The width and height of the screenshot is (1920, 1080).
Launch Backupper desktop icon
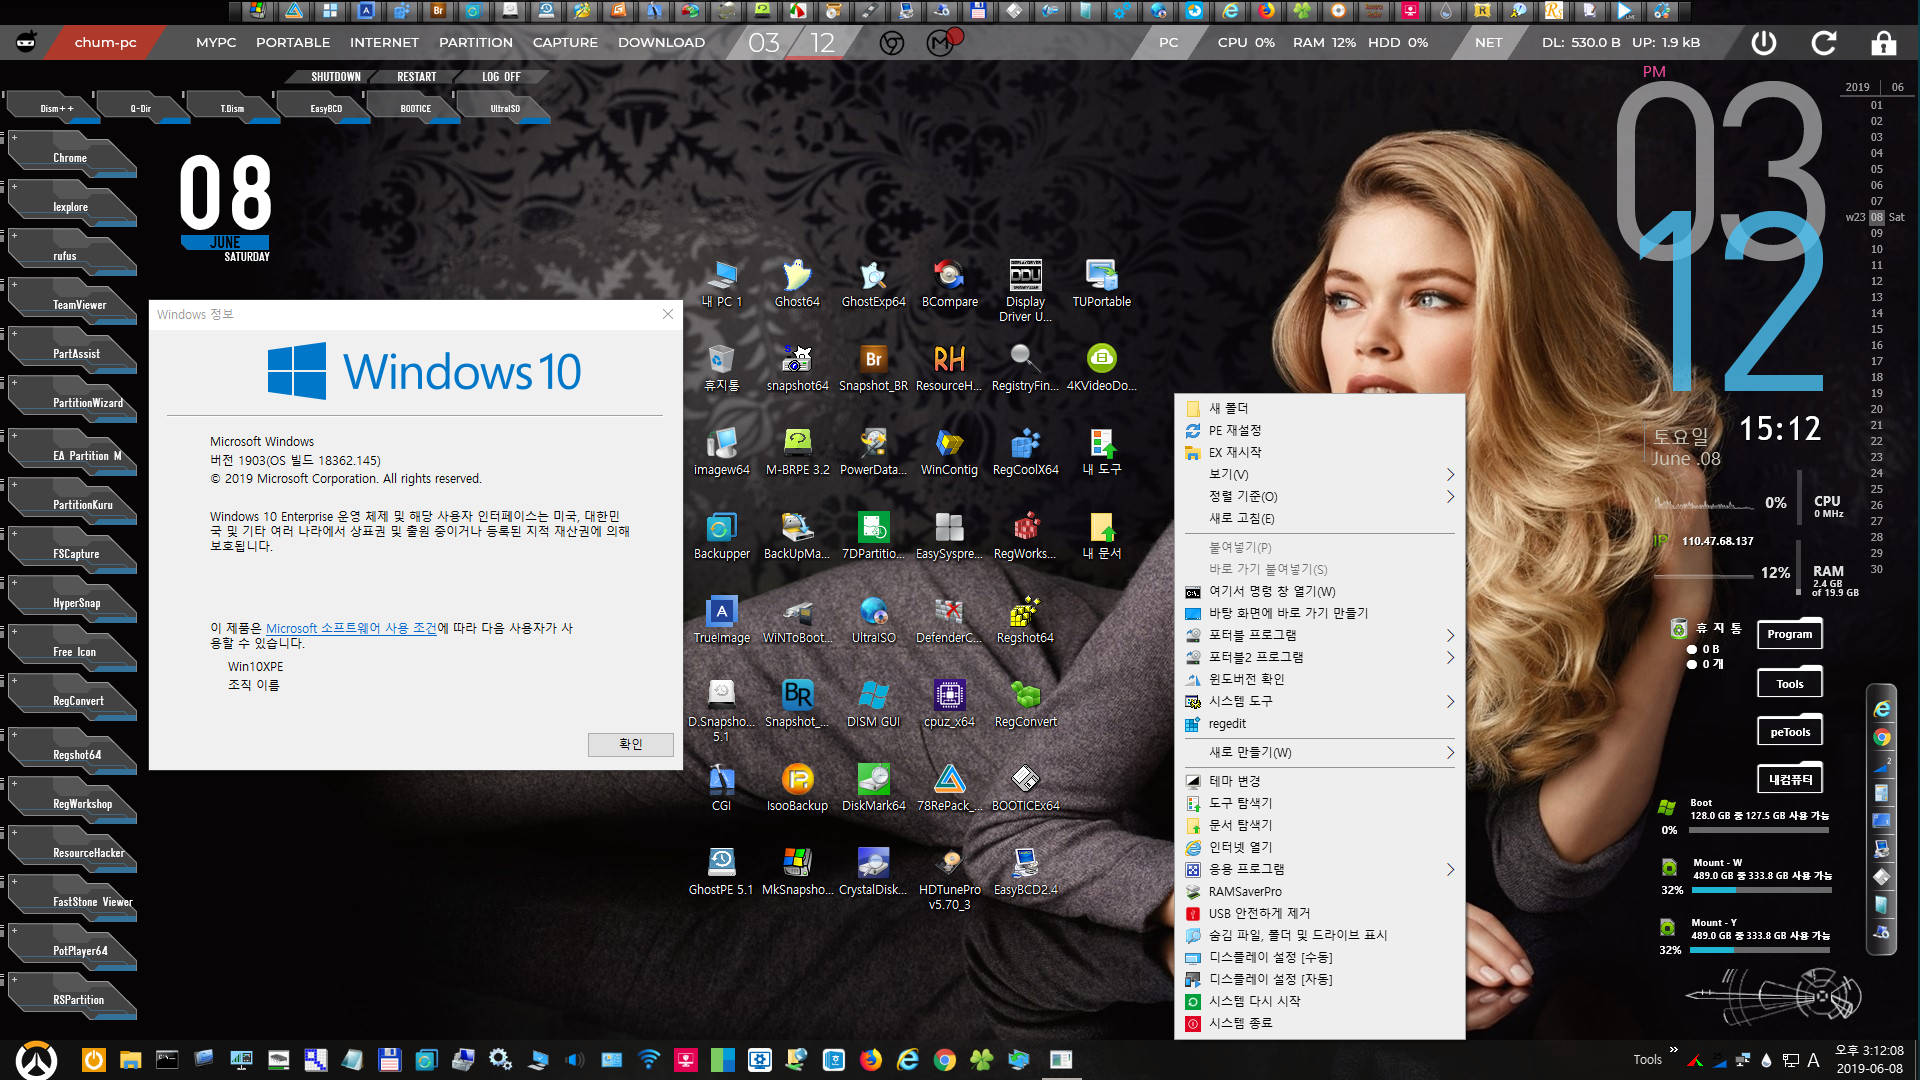[x=721, y=536]
